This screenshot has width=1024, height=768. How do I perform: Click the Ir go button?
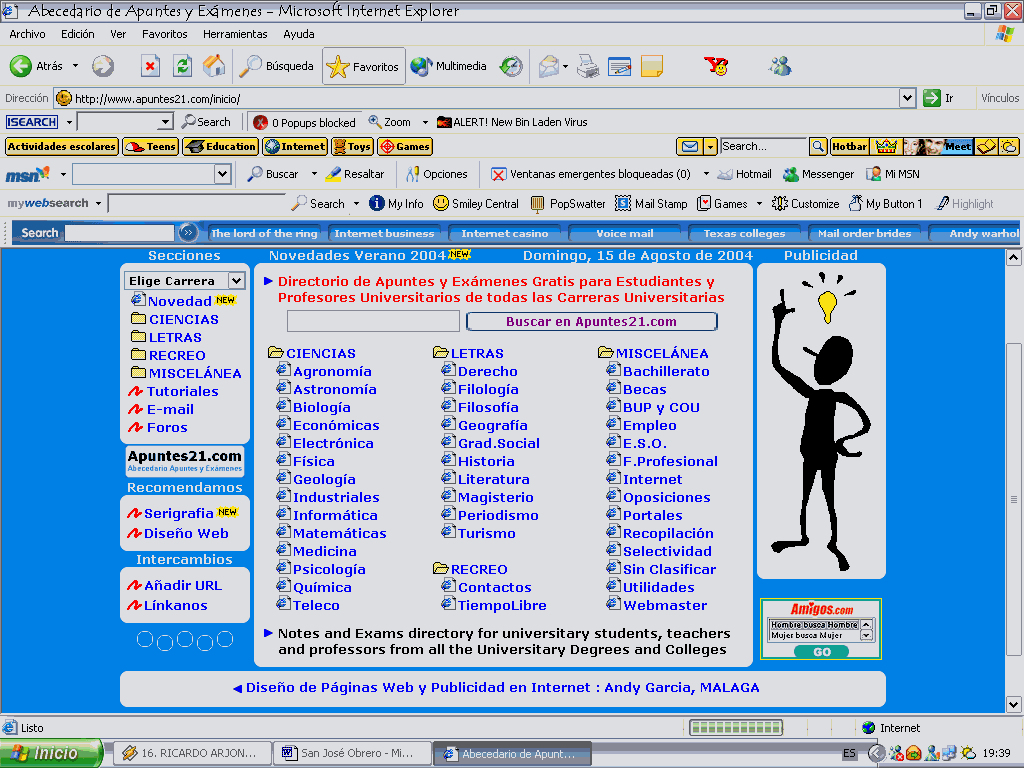coord(938,98)
